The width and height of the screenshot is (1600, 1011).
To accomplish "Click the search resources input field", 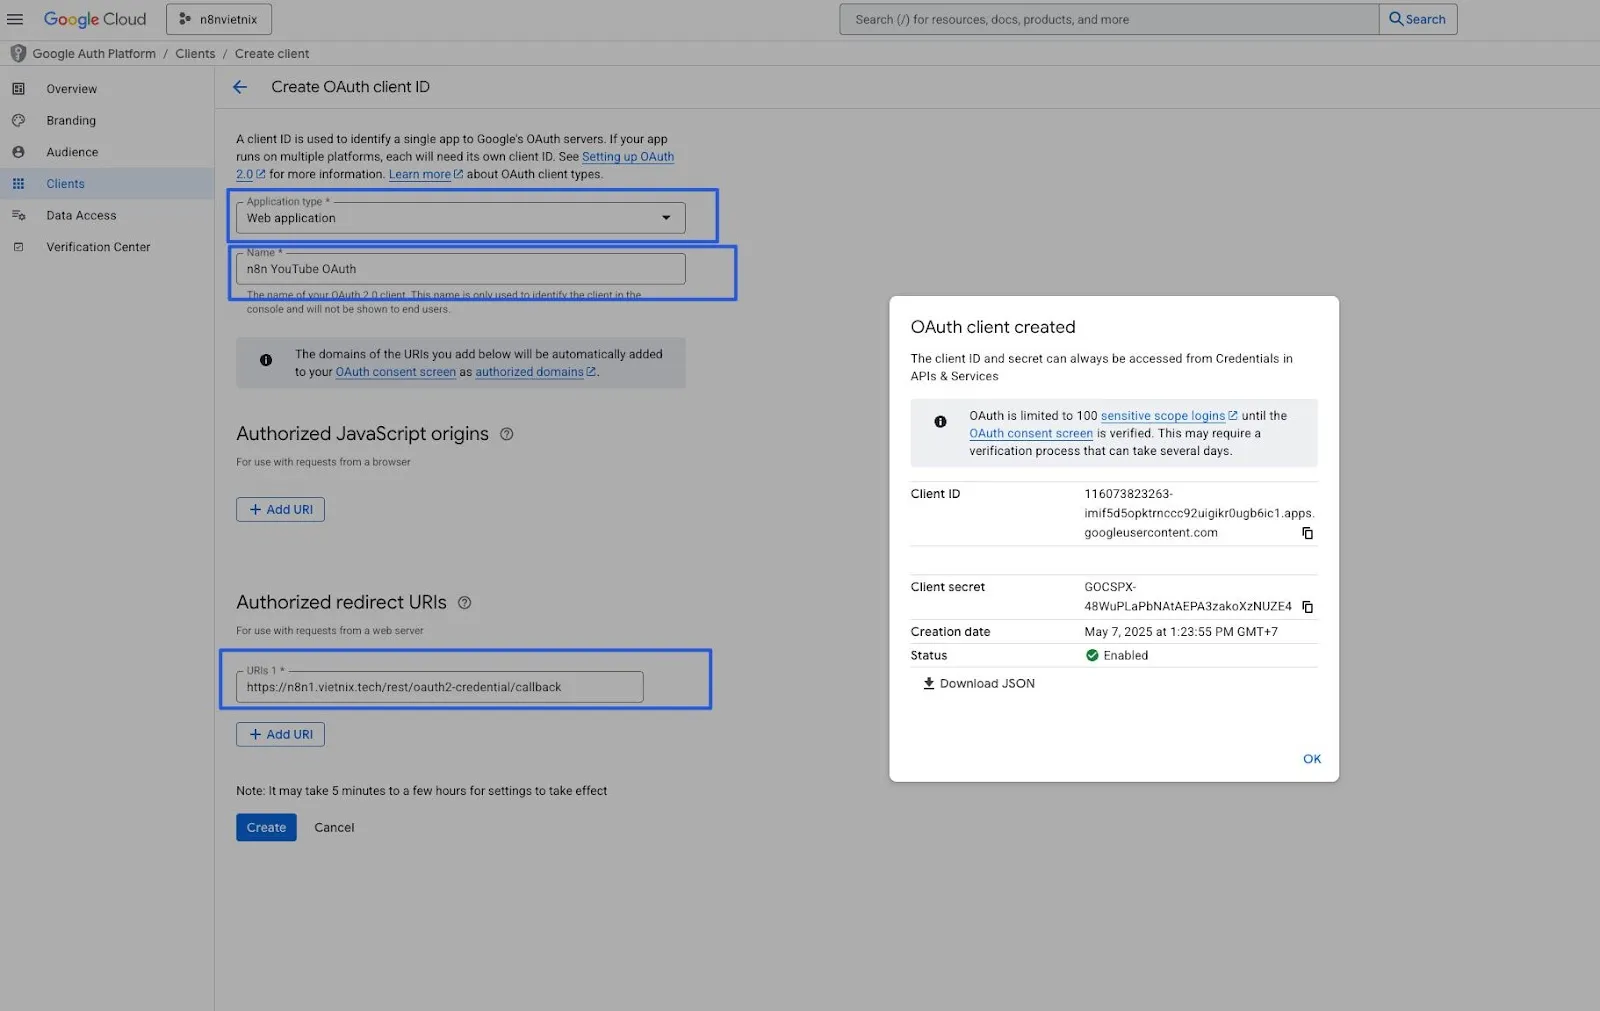I will click(x=1109, y=19).
